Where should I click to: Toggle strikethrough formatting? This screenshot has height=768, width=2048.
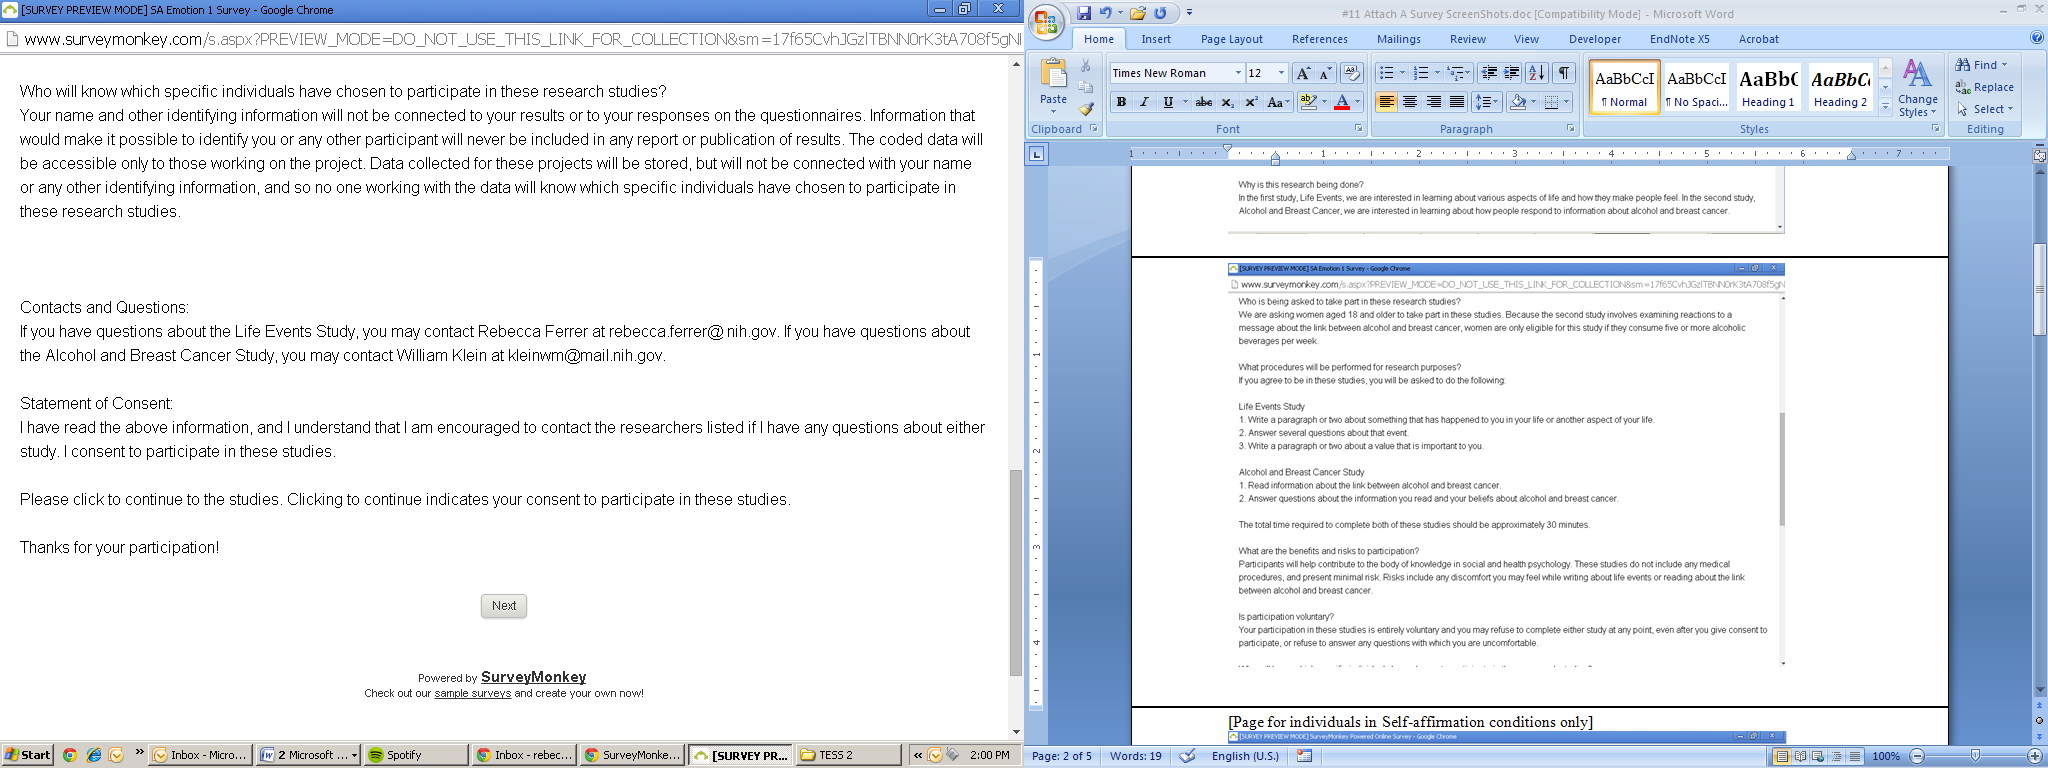click(x=1204, y=102)
